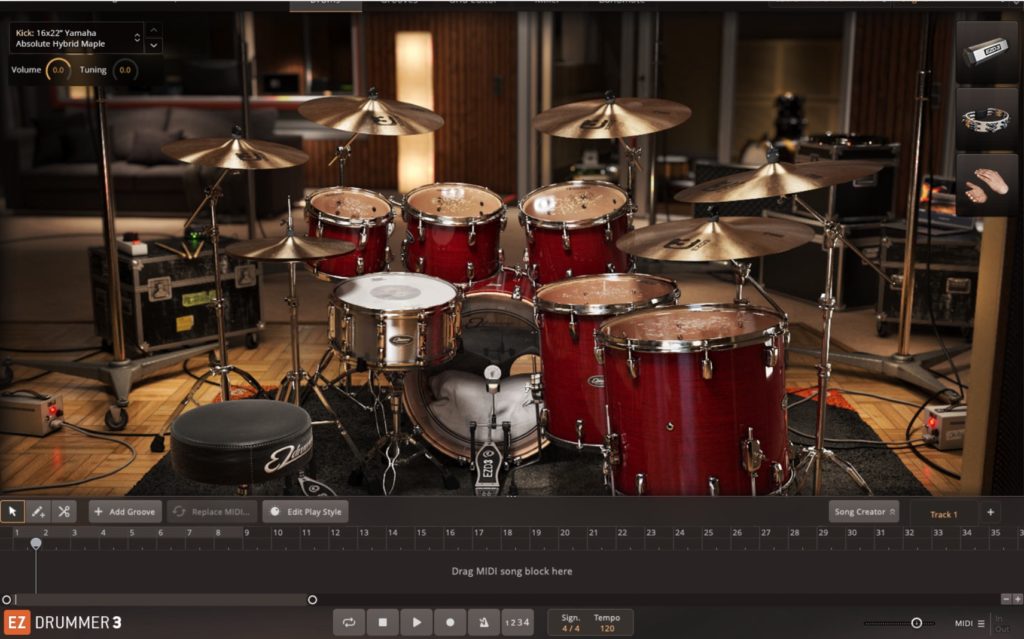Select the pencil draw tool

coord(38,512)
